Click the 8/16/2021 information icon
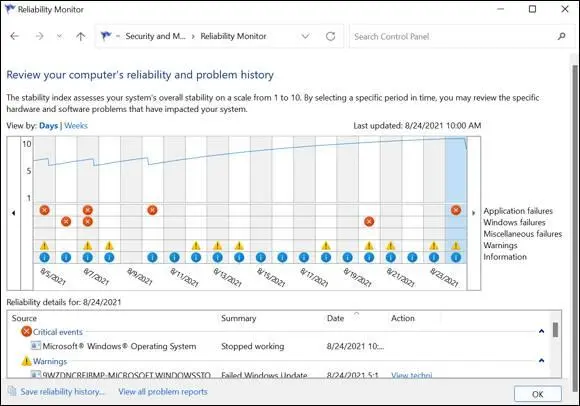580x406 pixels. (x=282, y=257)
